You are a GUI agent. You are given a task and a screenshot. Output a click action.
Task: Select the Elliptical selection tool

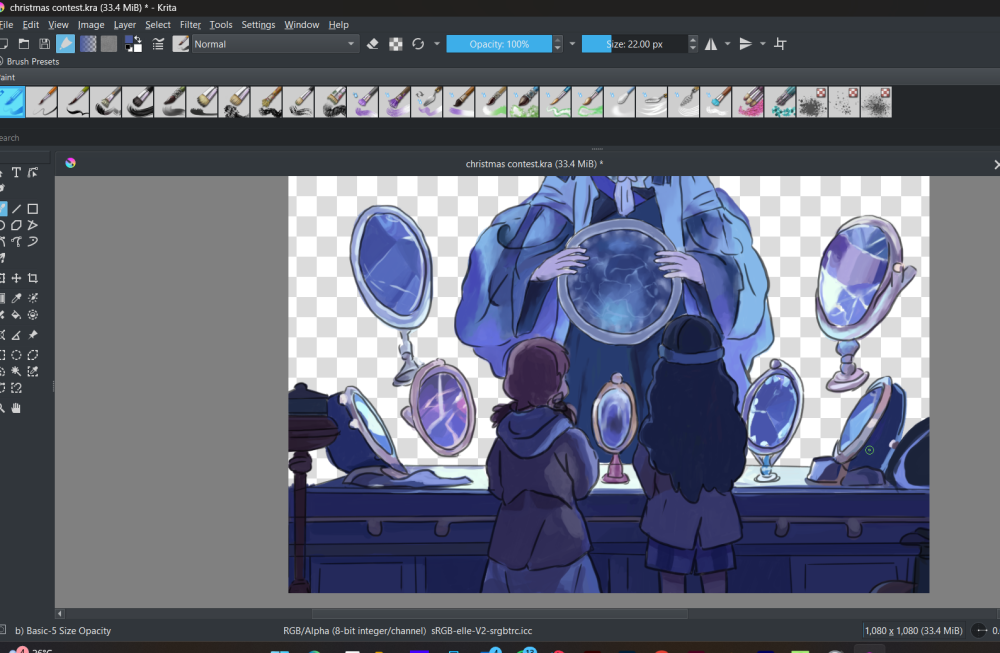tap(16, 355)
